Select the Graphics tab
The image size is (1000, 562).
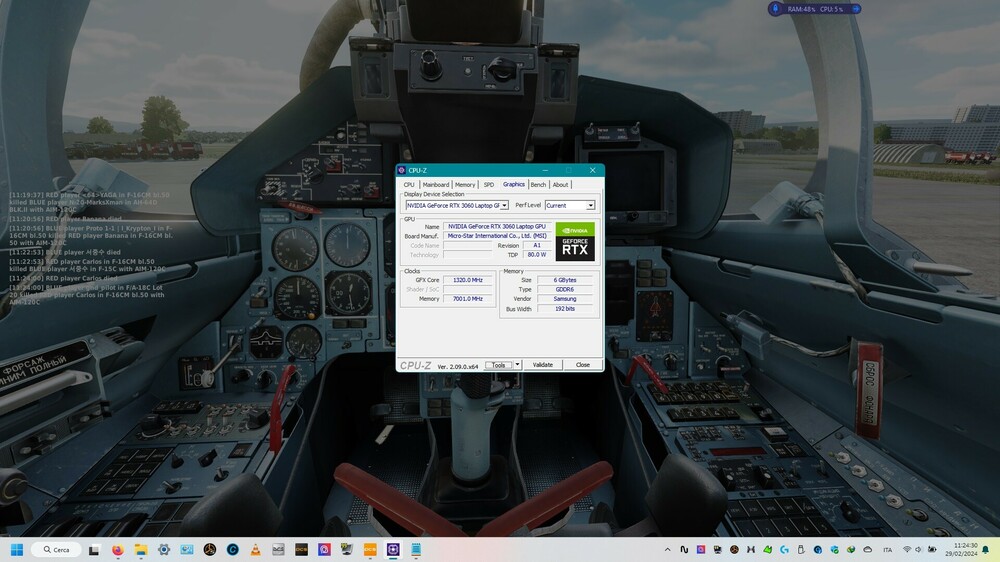pyautogui.click(x=513, y=184)
